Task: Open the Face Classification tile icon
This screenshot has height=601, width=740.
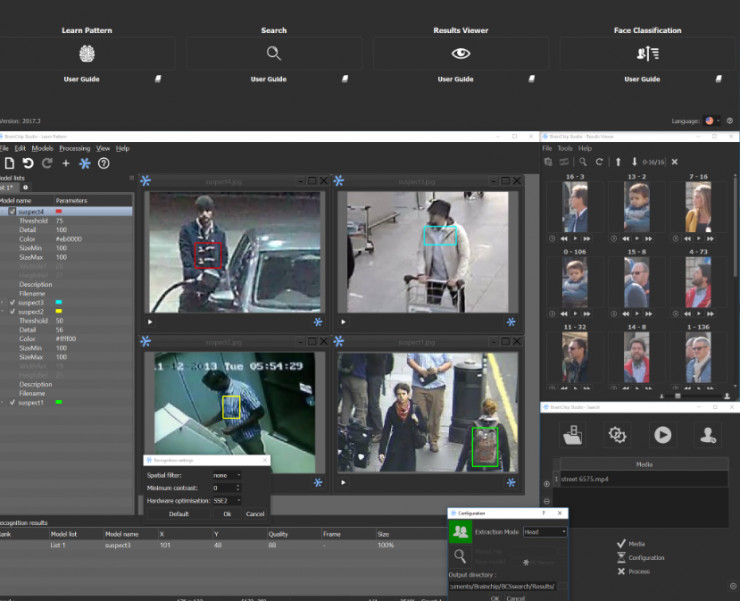Action: pyautogui.click(x=647, y=54)
